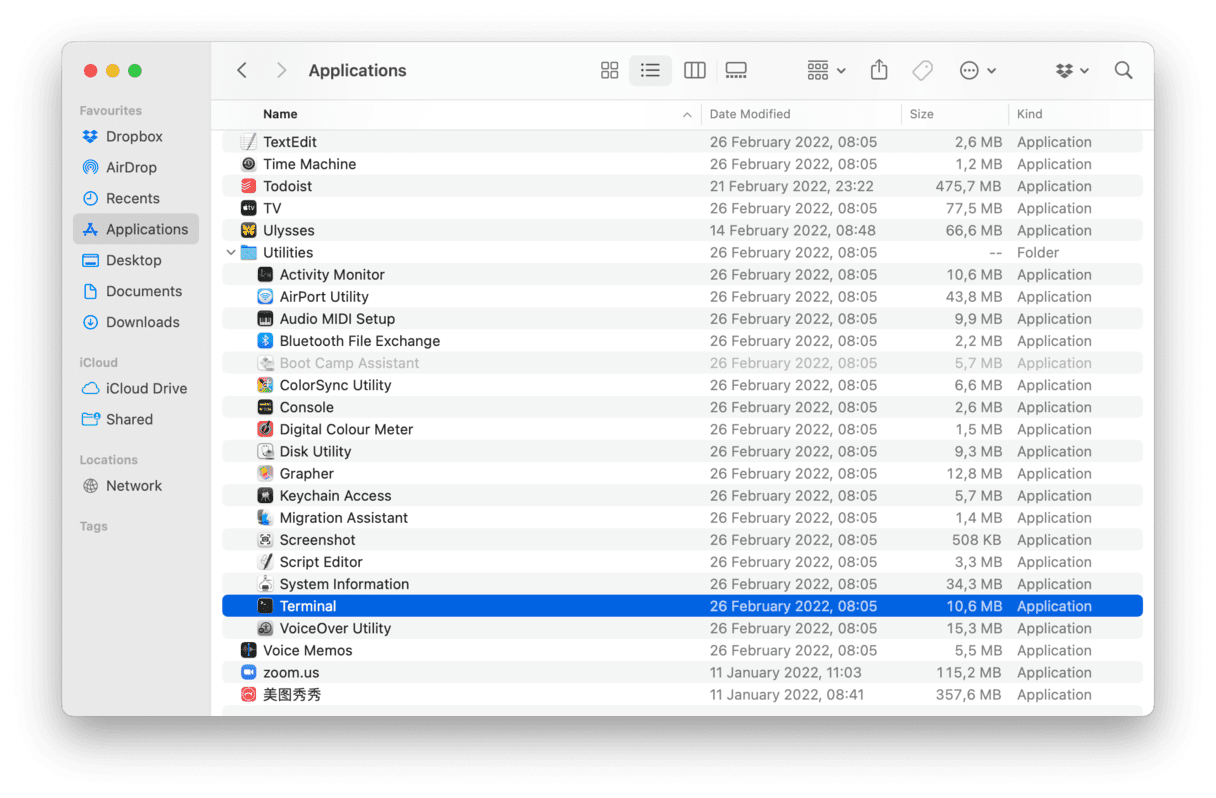Click the Search magnifier icon

click(1124, 70)
